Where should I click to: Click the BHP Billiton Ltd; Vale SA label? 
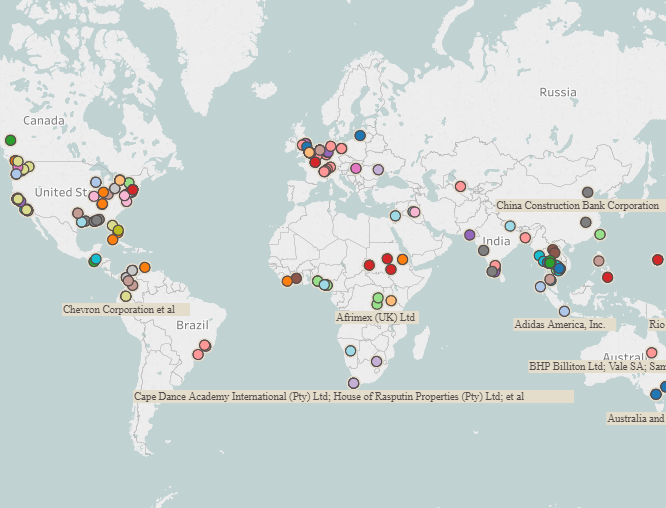coord(596,366)
